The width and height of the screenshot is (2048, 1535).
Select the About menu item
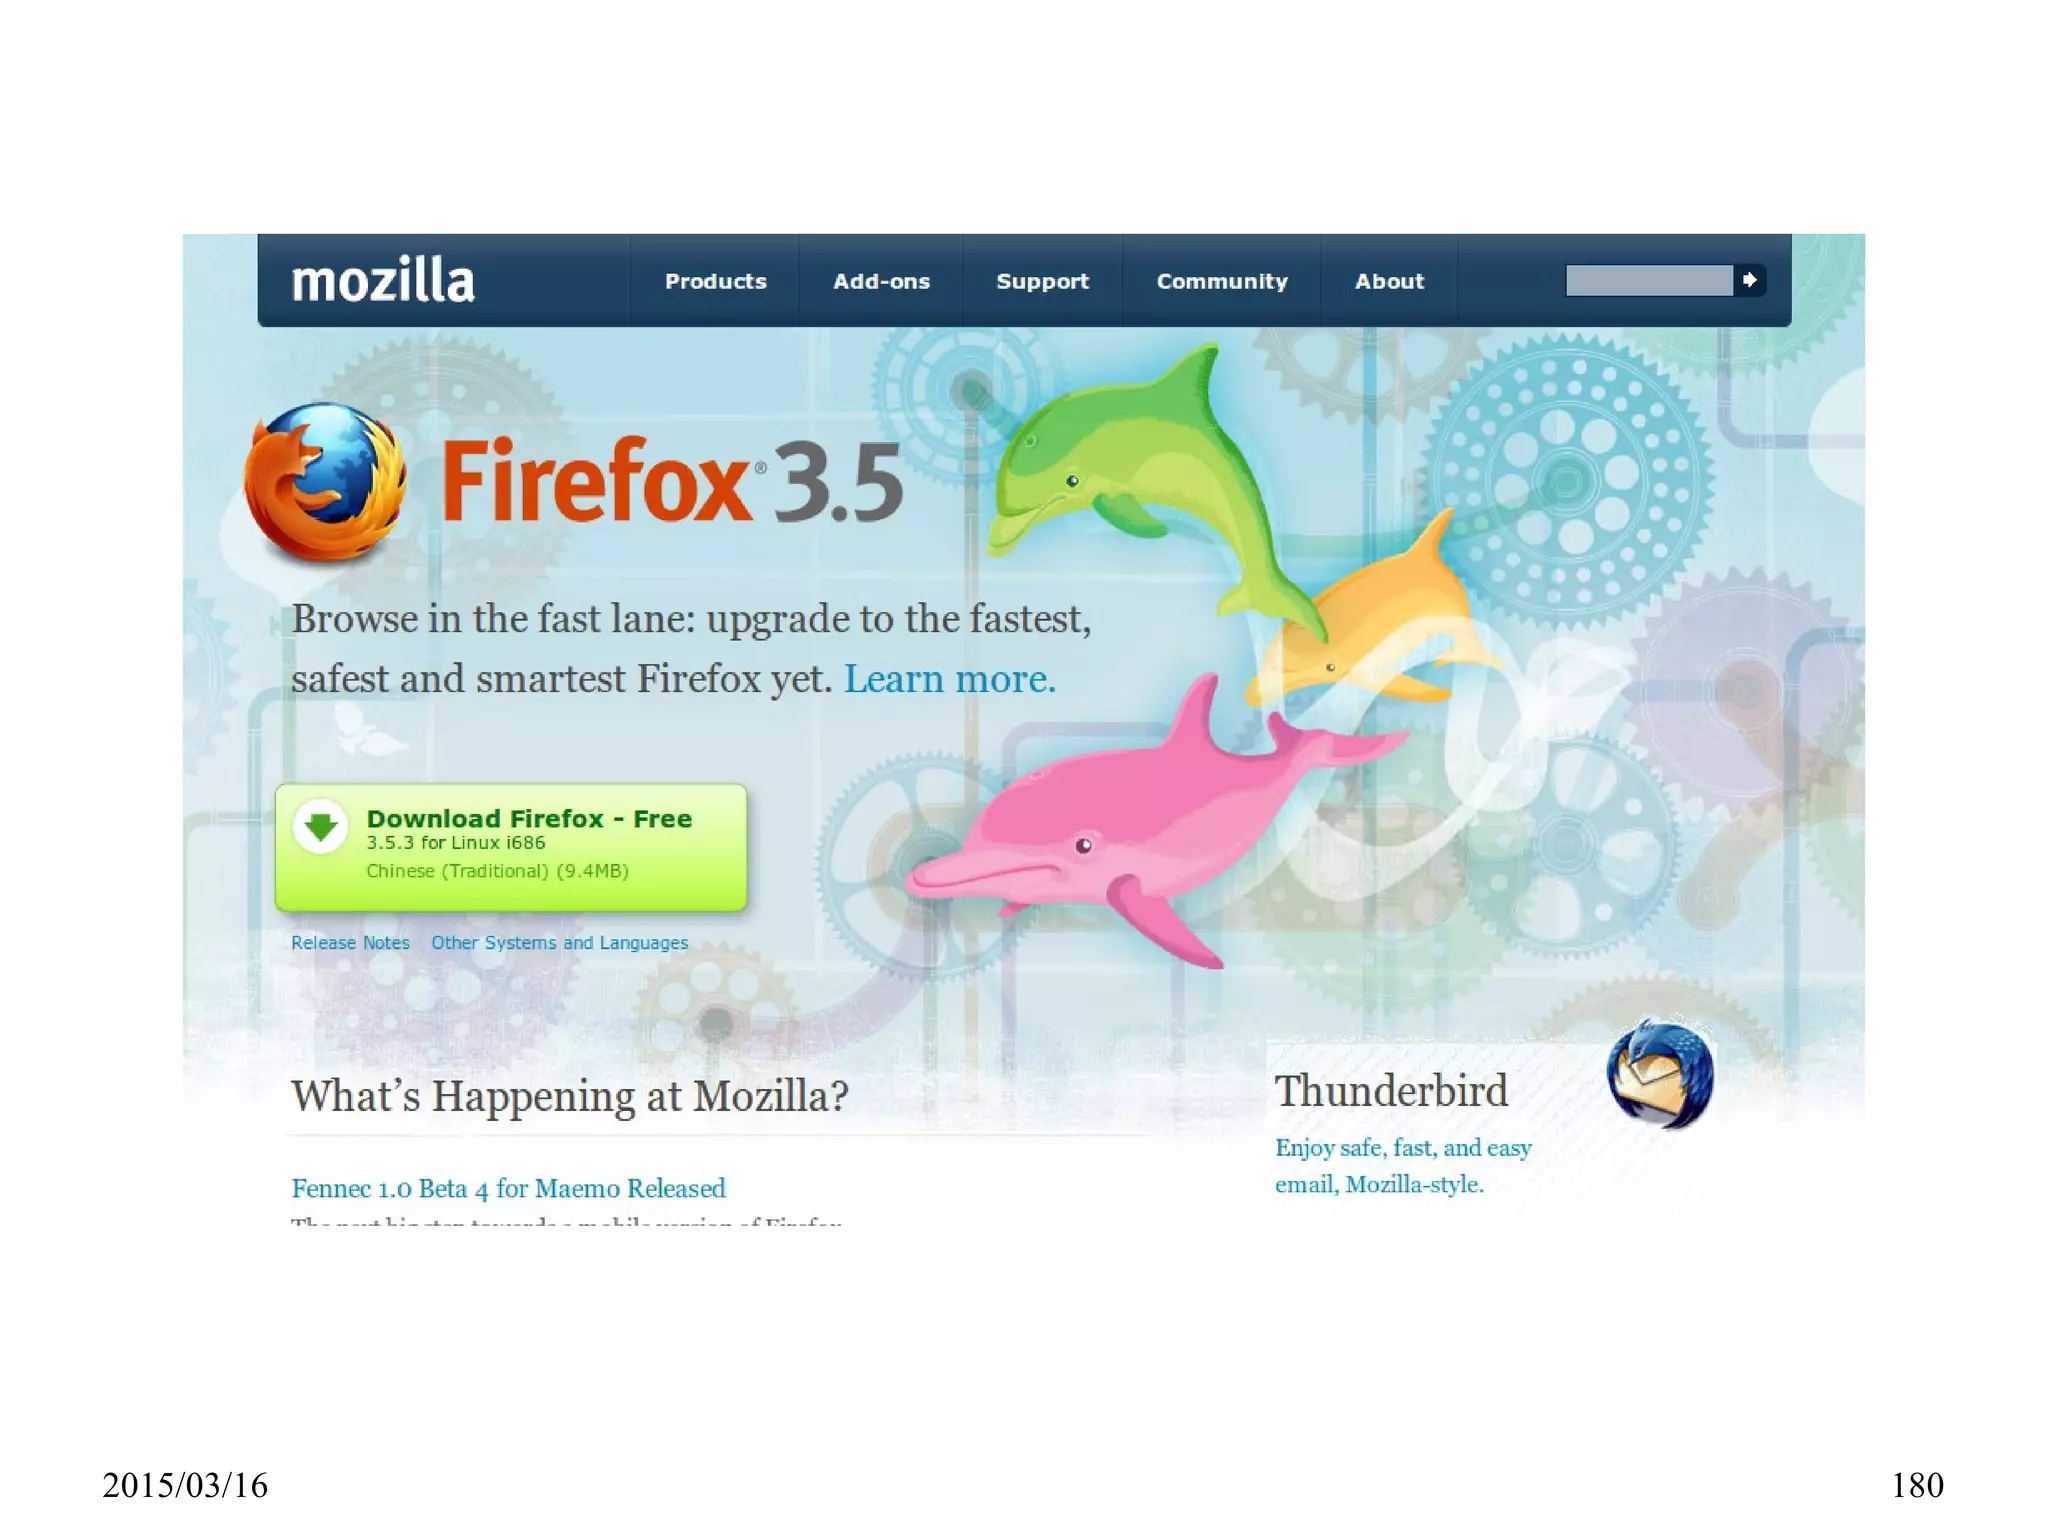pos(1389,281)
